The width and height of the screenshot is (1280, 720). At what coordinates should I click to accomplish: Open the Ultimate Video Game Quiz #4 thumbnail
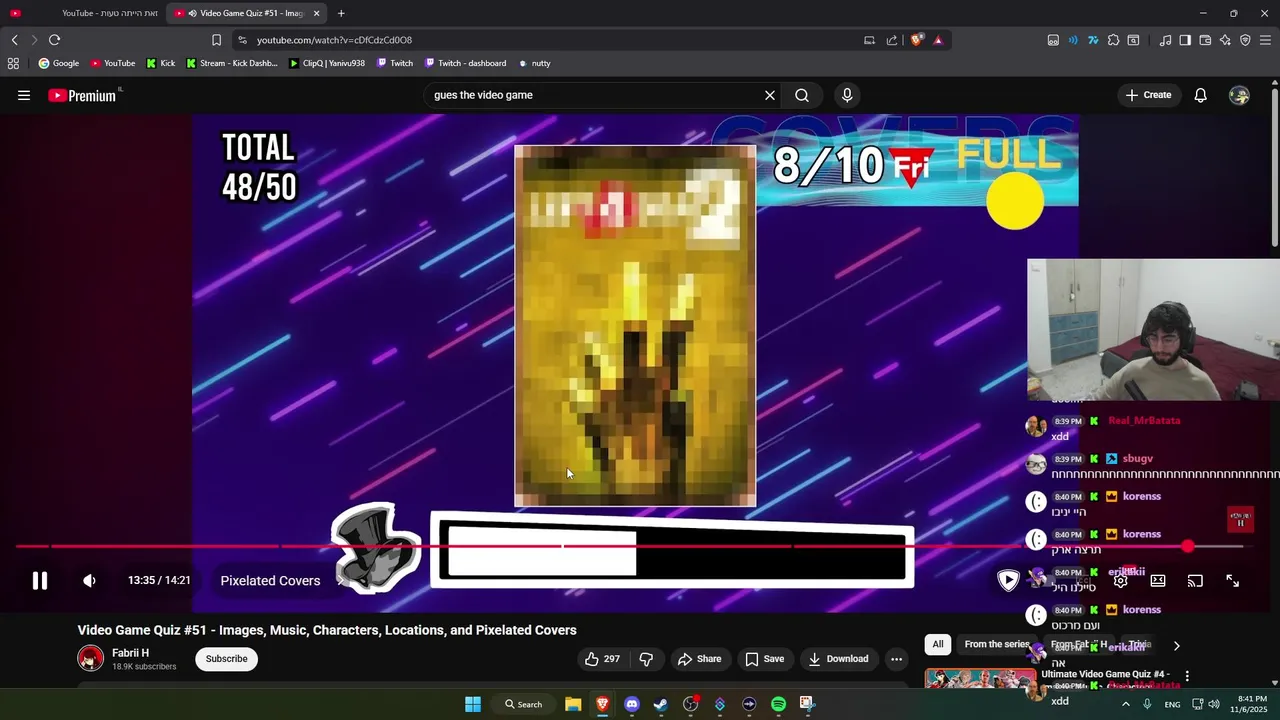[x=980, y=679]
